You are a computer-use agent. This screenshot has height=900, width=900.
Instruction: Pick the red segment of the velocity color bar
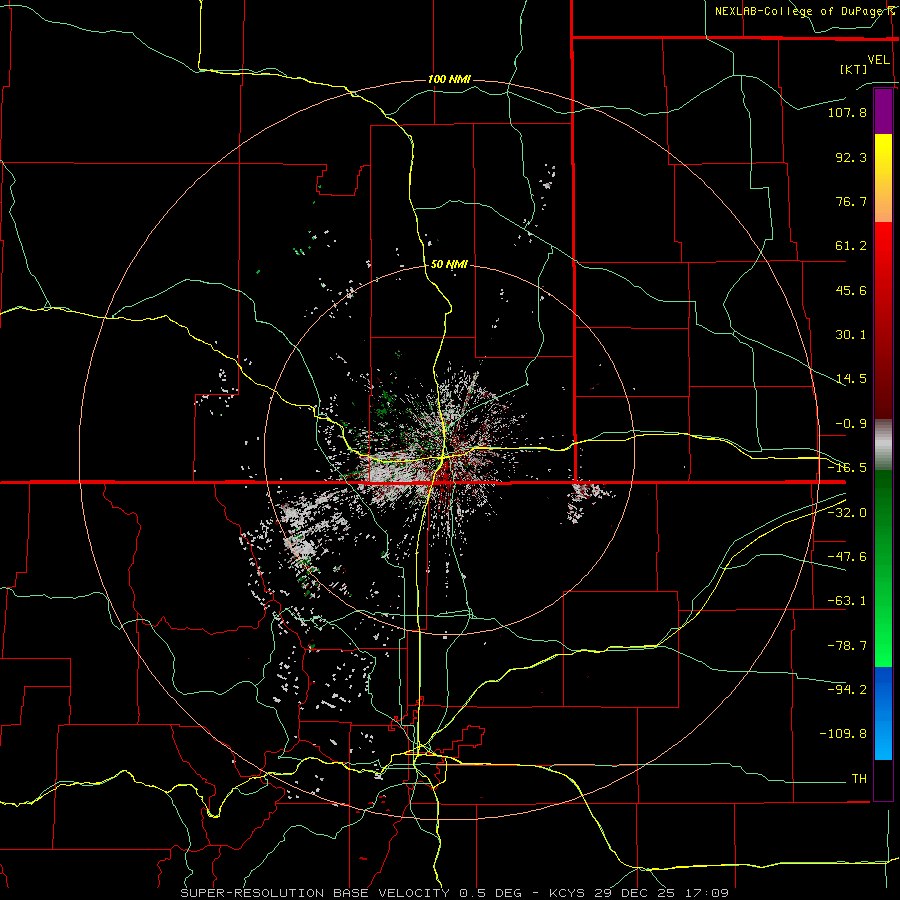[x=883, y=320]
